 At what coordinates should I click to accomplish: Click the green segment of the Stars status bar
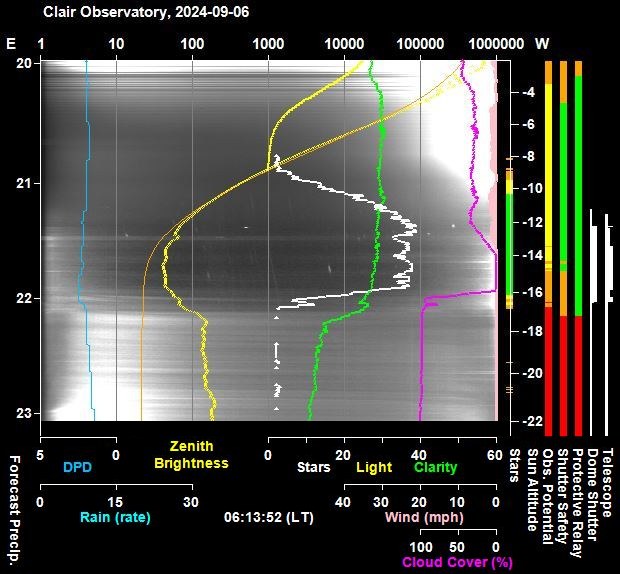point(509,244)
